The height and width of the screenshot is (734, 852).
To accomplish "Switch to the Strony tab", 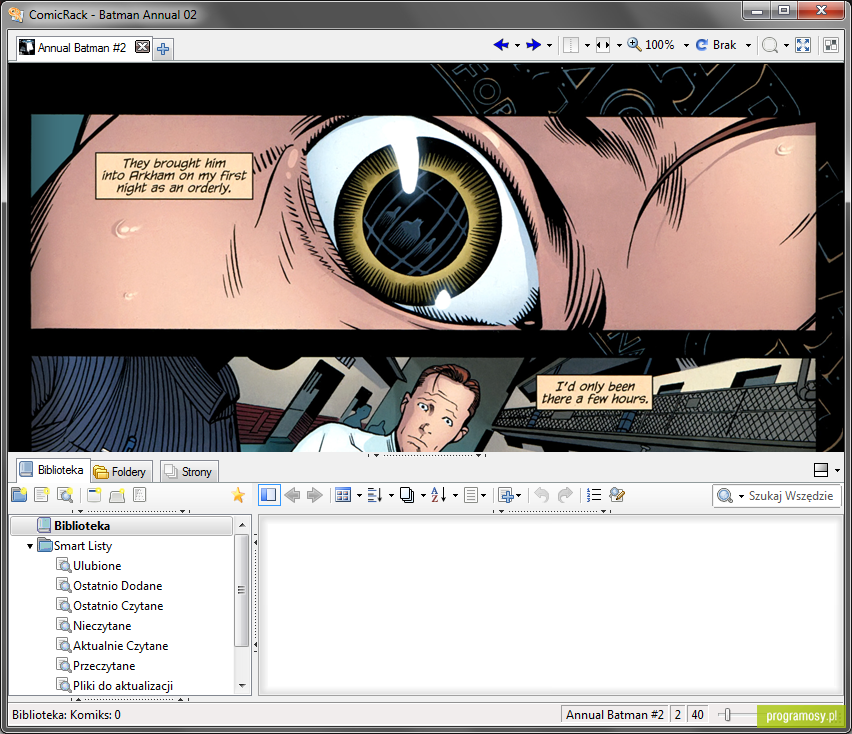I will [189, 472].
